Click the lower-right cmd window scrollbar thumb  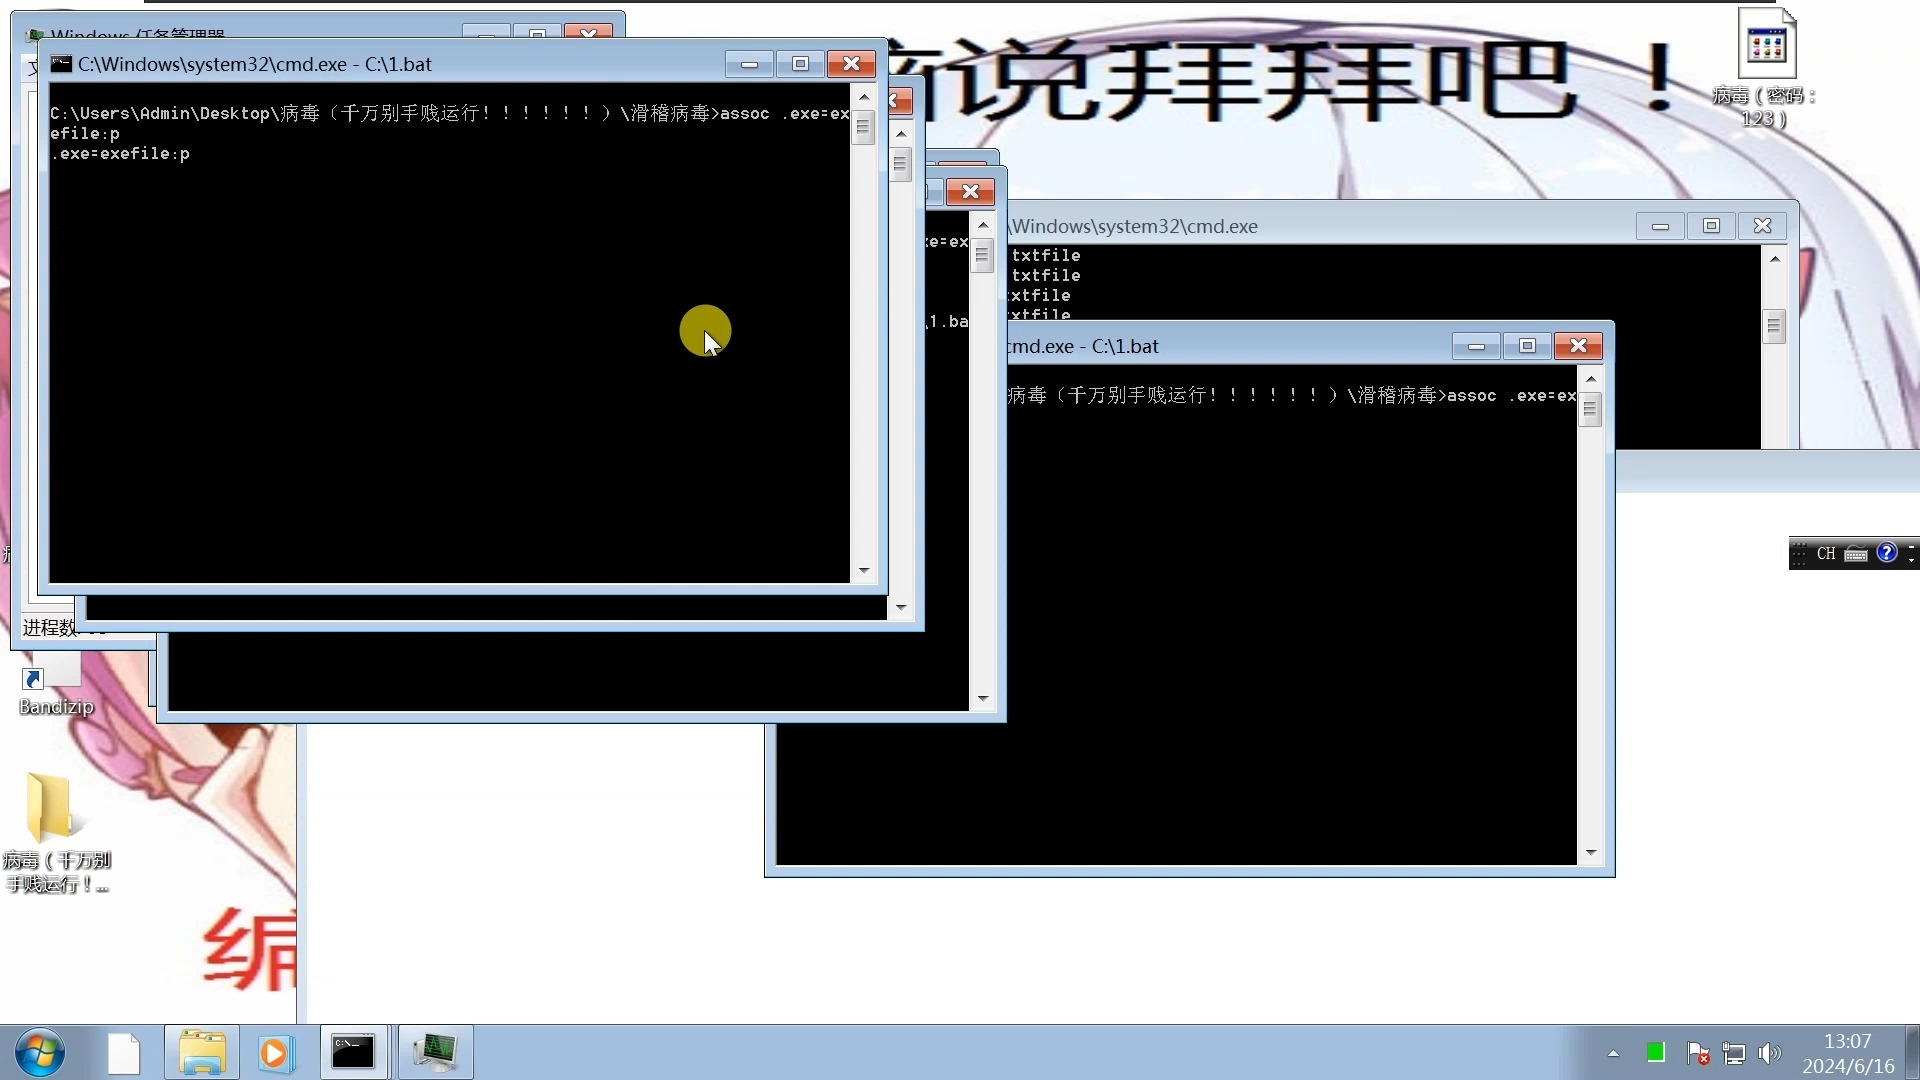point(1591,409)
